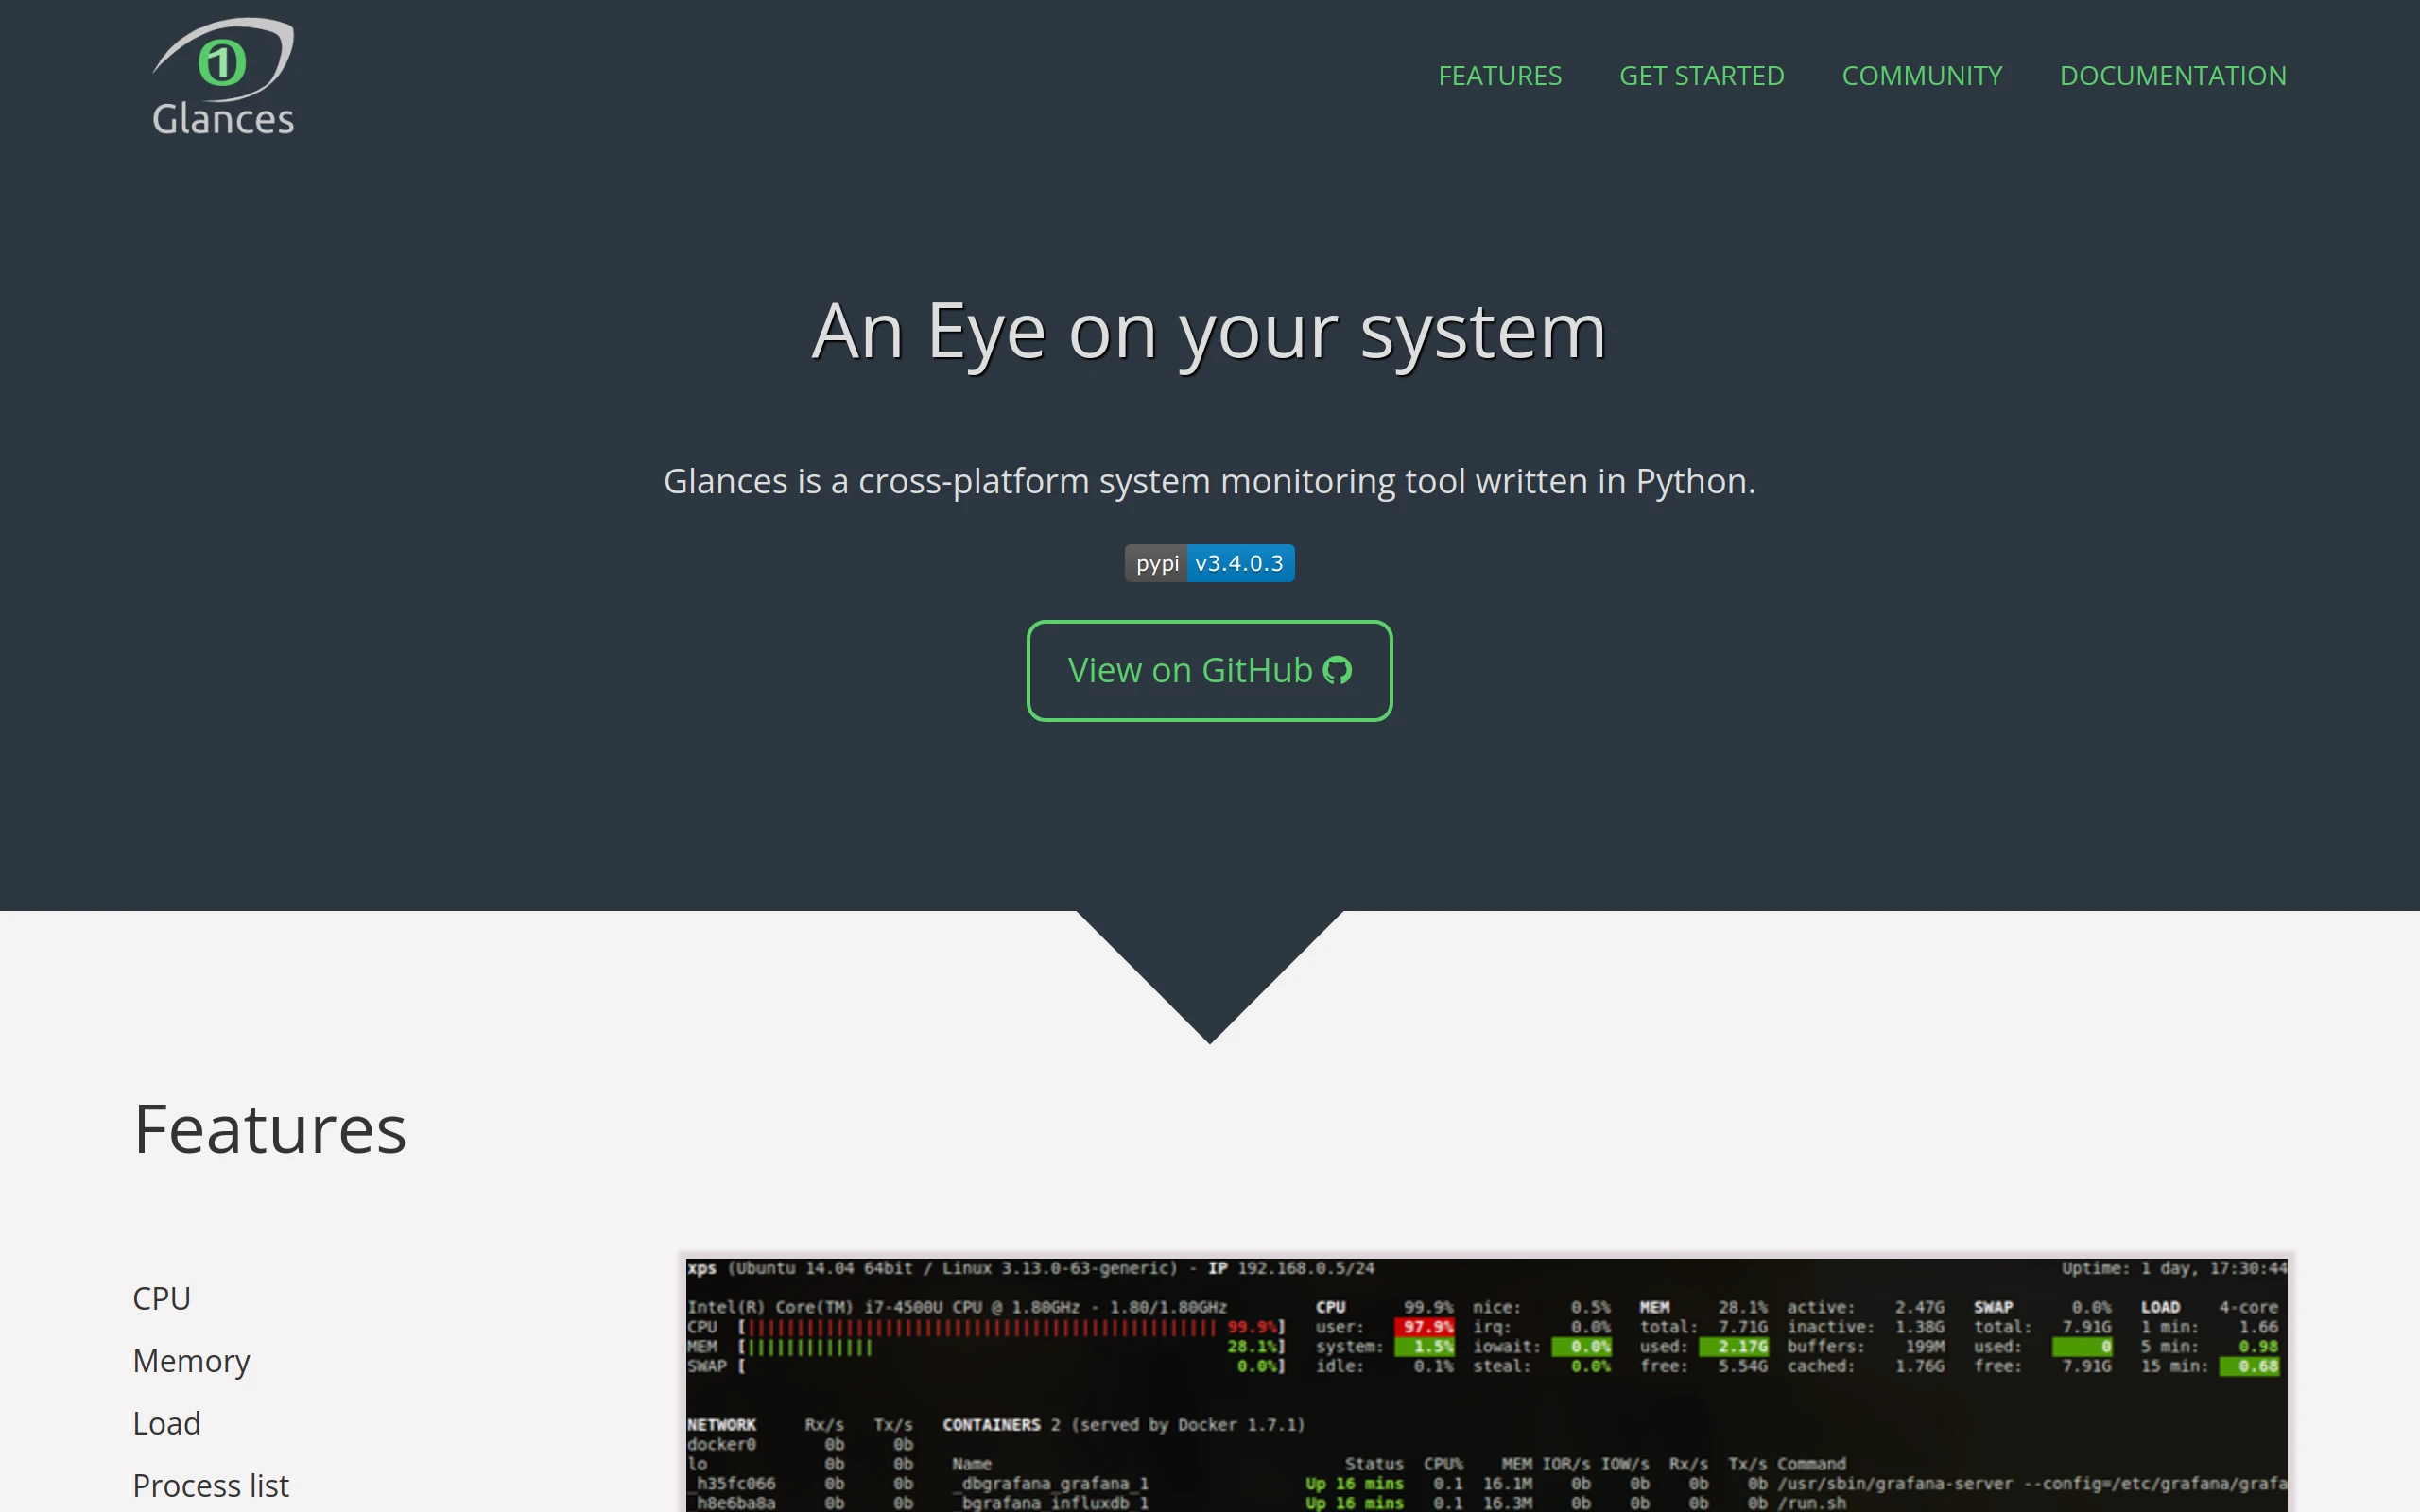Open the FEATURES nav item
Viewport: 2420px width, 1512px height.
(1499, 76)
